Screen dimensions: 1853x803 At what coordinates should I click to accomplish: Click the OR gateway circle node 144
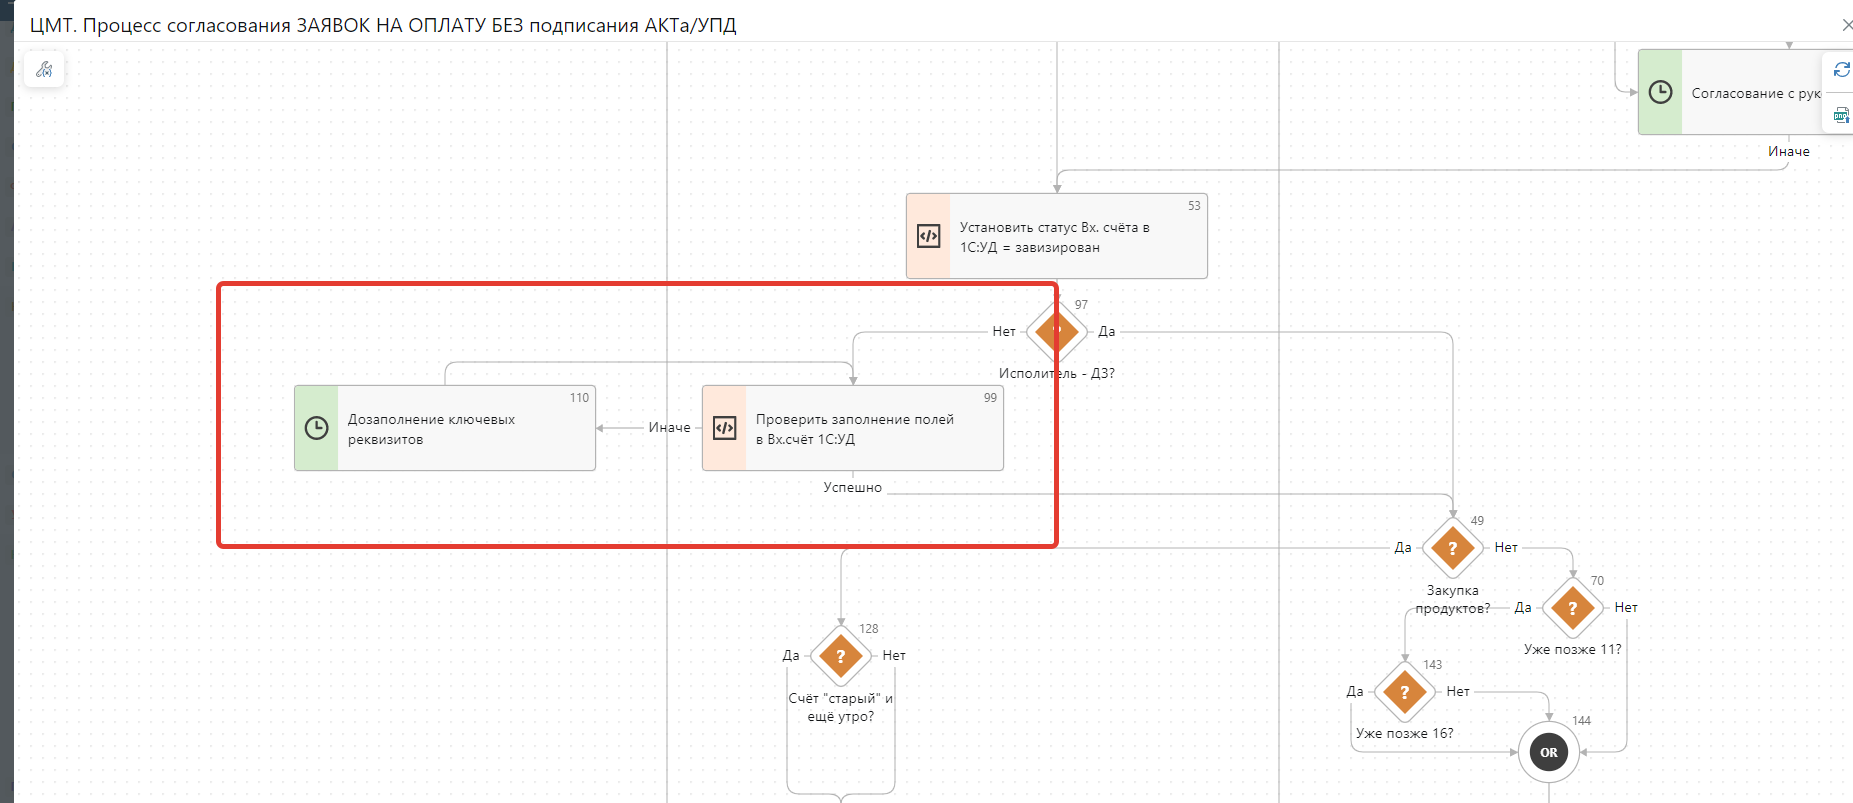point(1548,752)
